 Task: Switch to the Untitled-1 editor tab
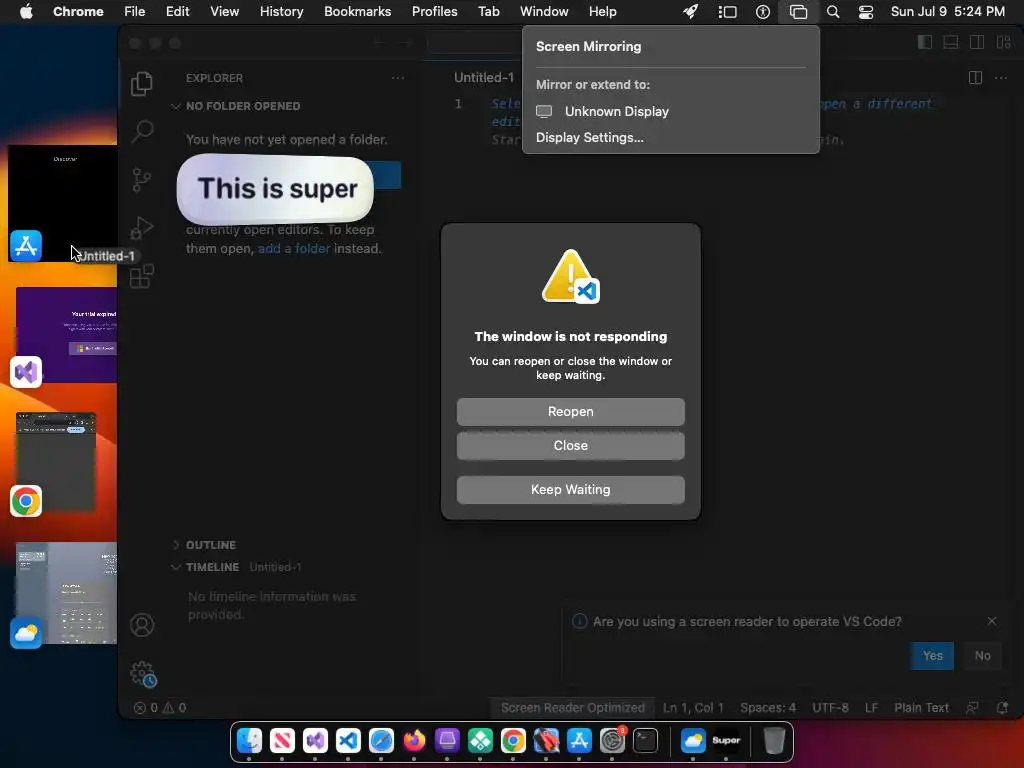pos(484,78)
